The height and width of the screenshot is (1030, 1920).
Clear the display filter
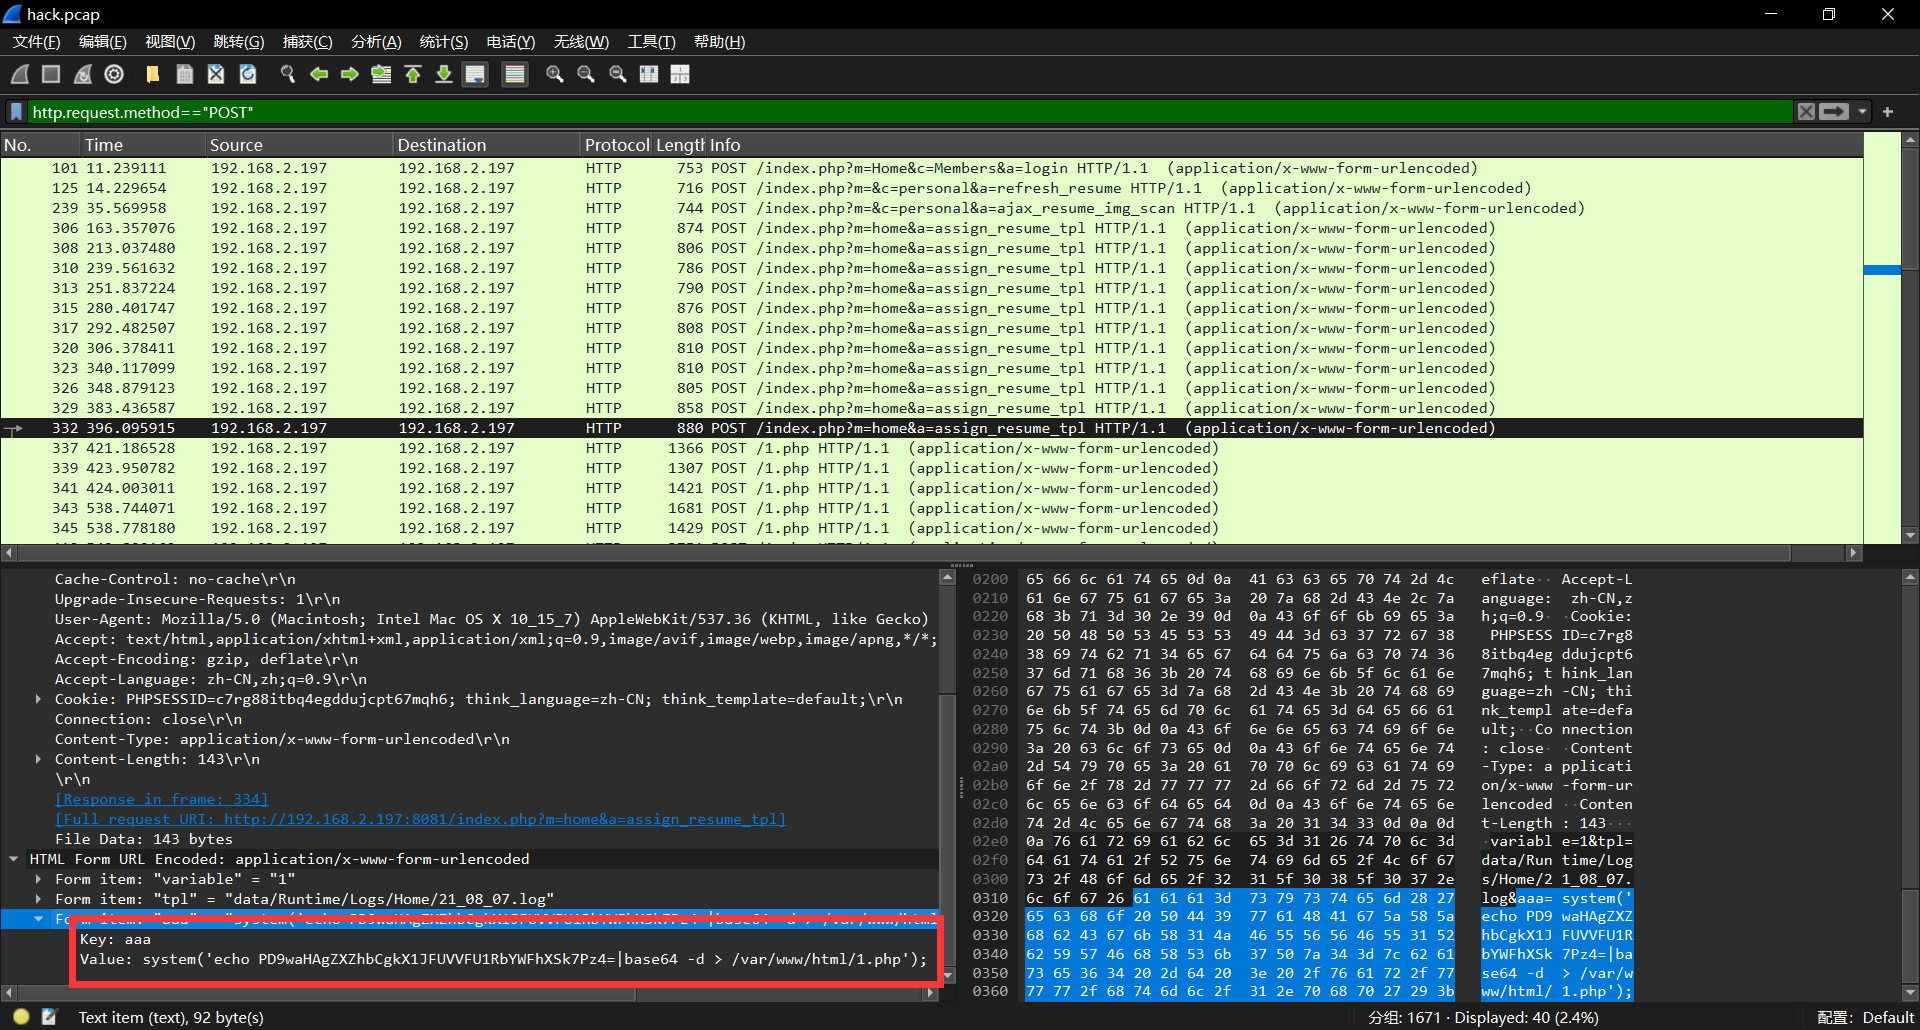[1806, 112]
